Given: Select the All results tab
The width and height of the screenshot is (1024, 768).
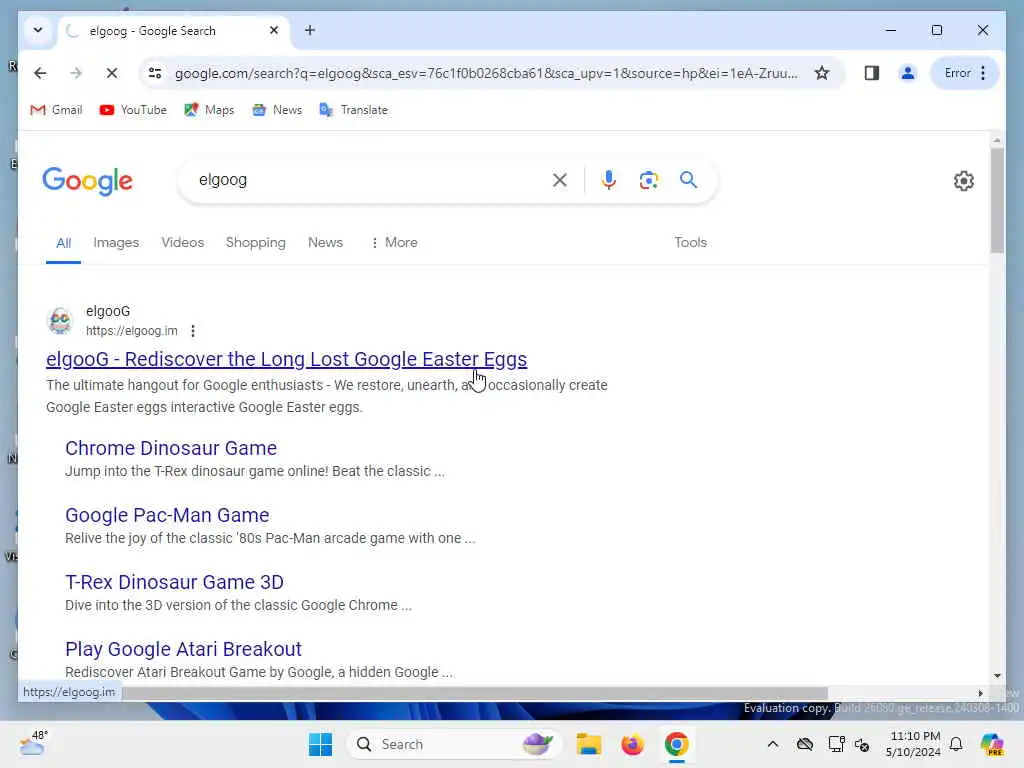Looking at the screenshot, I should pos(63,243).
